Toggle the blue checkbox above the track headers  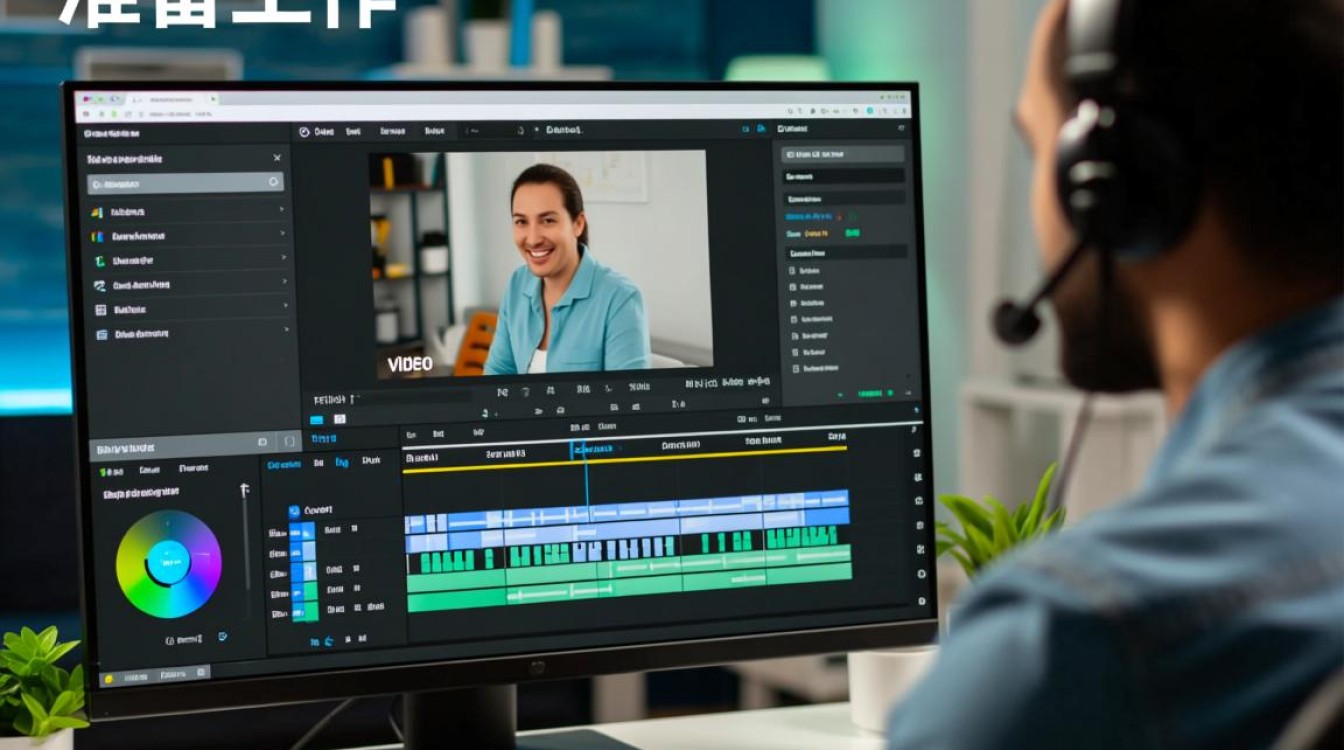294,511
